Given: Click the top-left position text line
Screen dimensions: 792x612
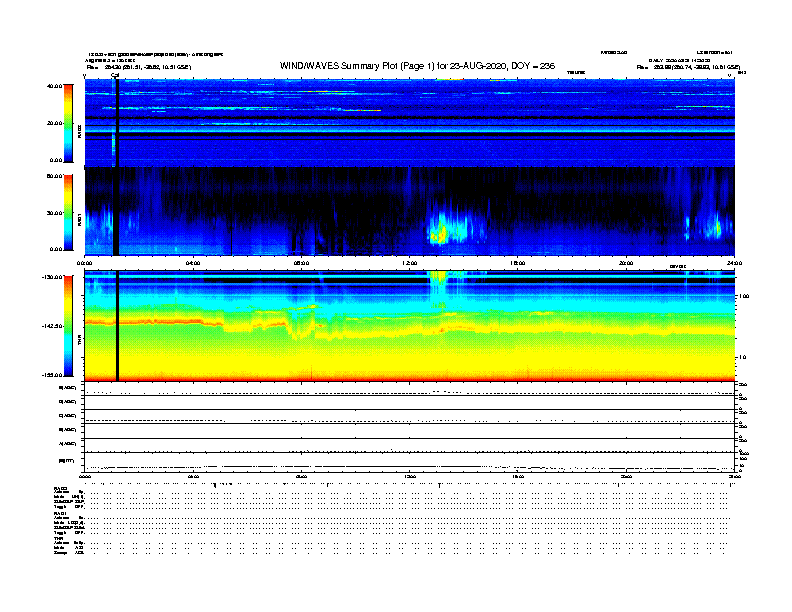Looking at the screenshot, I should pos(139,67).
